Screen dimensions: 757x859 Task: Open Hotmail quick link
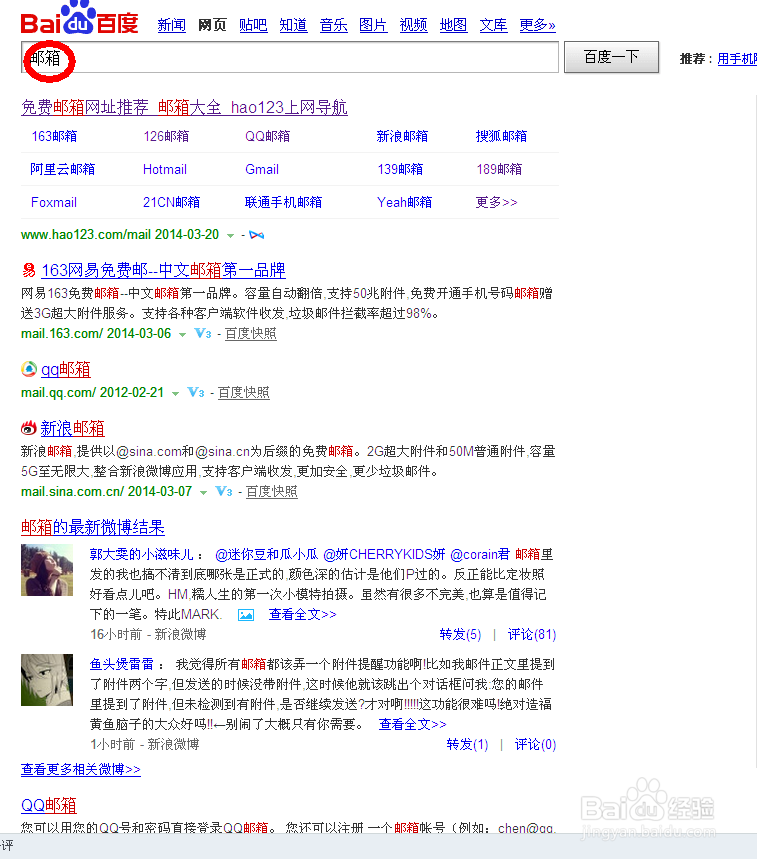click(x=165, y=169)
